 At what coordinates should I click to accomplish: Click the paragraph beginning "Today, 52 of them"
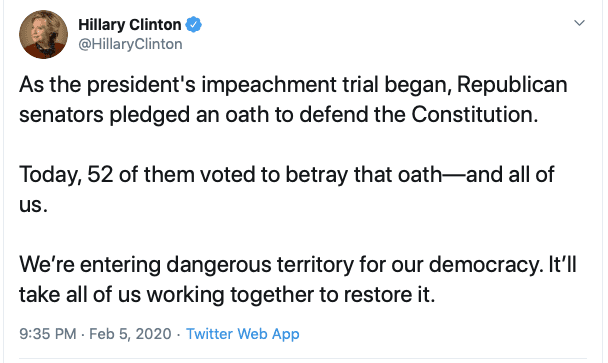[287, 190]
